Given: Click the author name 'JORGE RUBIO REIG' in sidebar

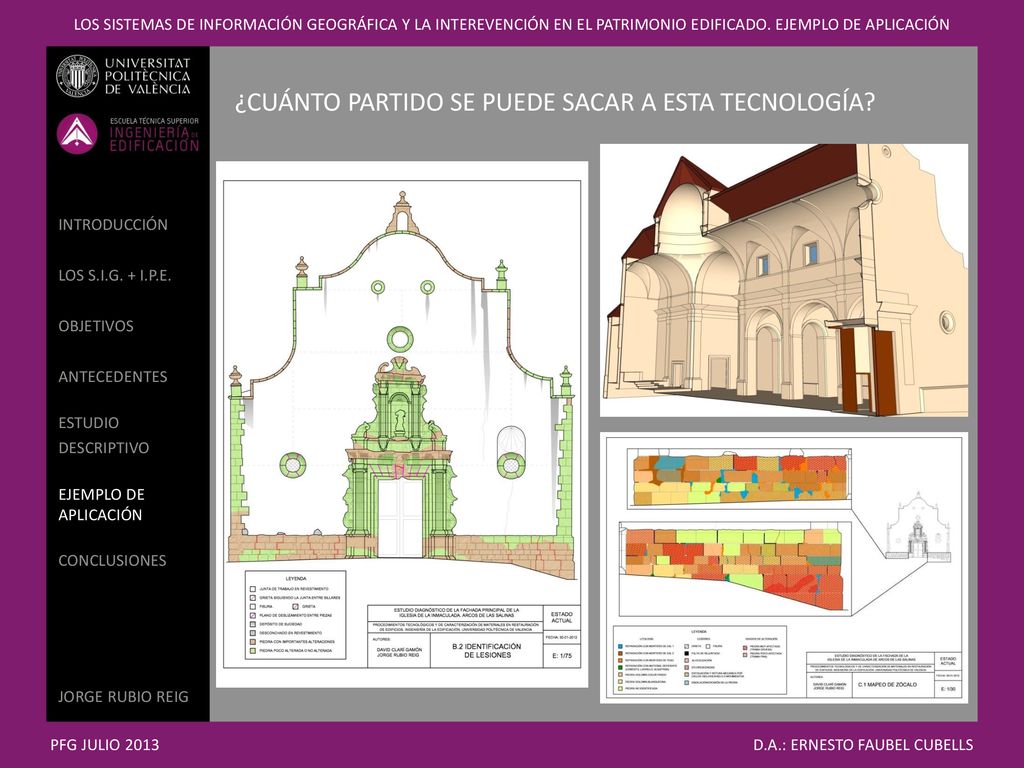Looking at the screenshot, I should pos(123,697).
